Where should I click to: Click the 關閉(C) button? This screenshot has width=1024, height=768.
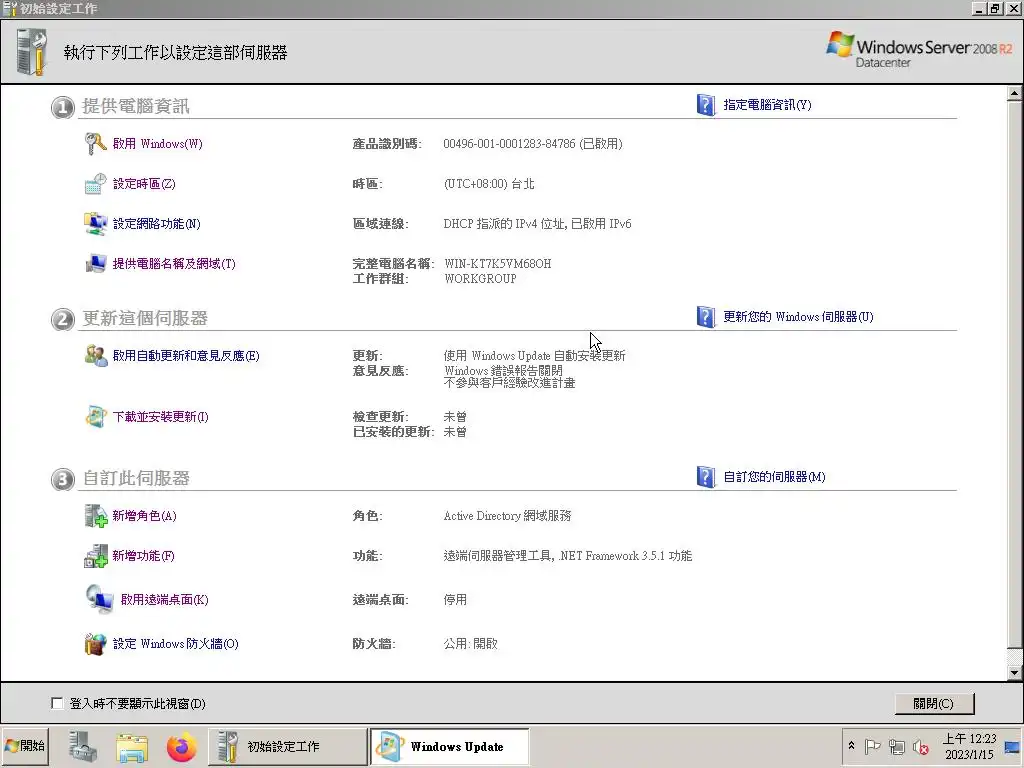[x=934, y=704]
